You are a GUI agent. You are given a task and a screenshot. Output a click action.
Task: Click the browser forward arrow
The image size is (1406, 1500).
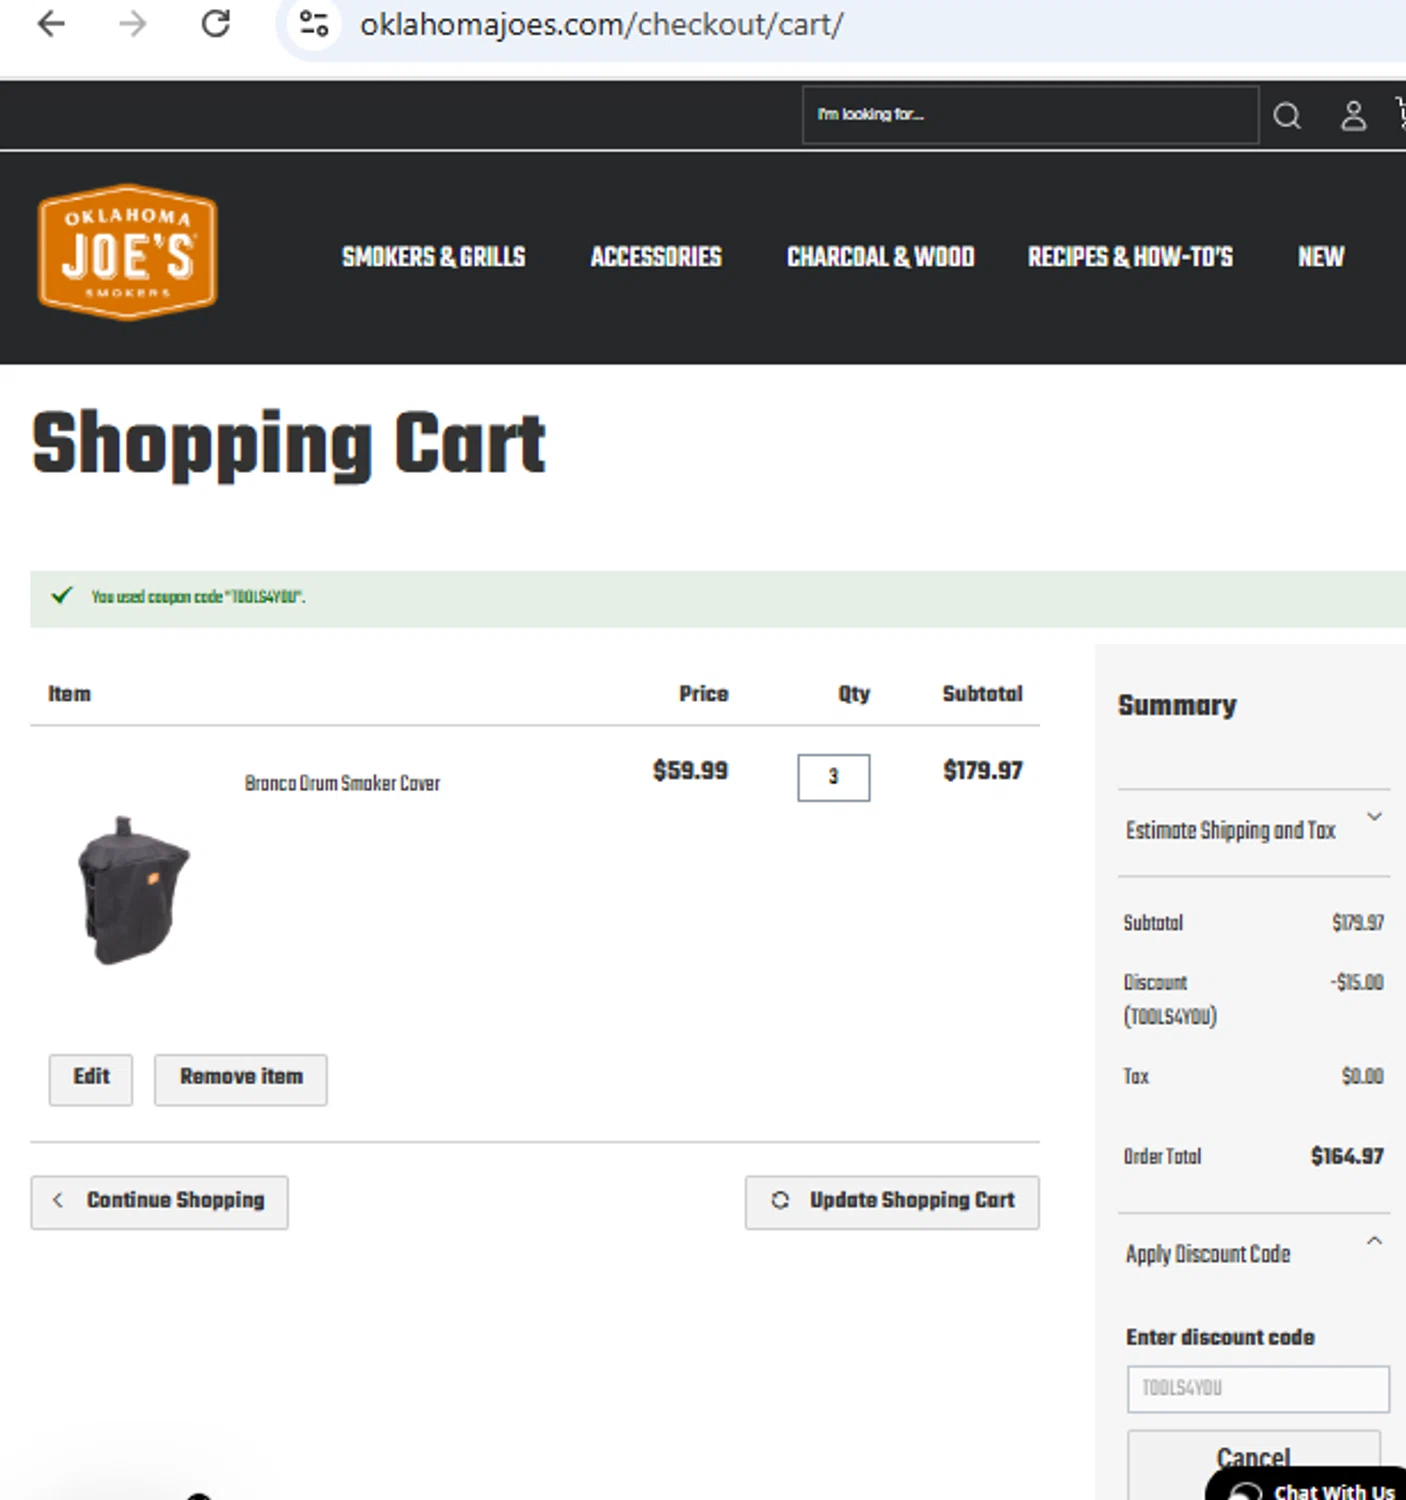[133, 24]
